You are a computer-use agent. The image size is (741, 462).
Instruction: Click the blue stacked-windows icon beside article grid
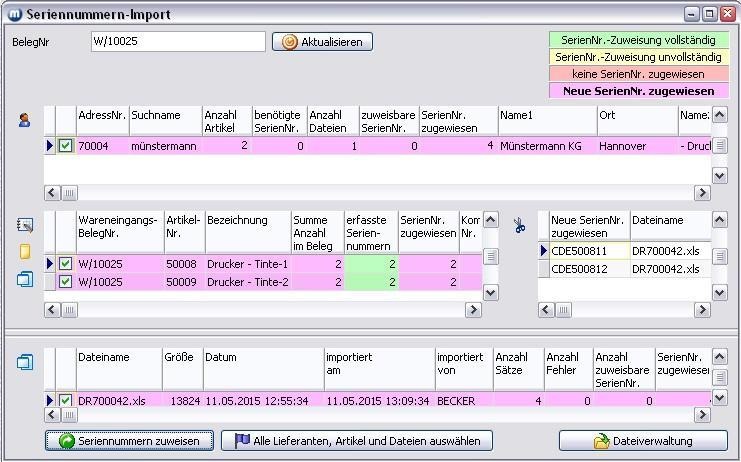pos(25,280)
